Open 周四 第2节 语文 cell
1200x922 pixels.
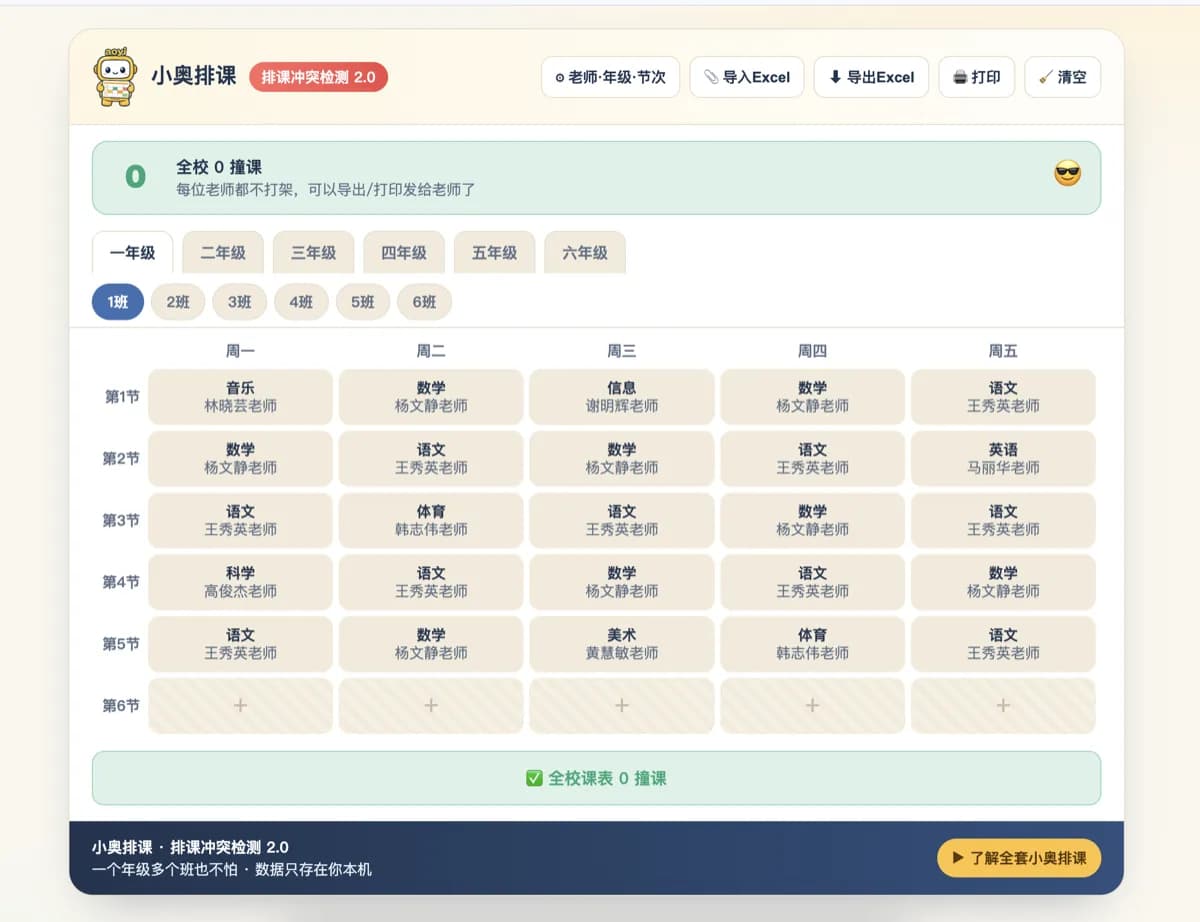tap(813, 459)
